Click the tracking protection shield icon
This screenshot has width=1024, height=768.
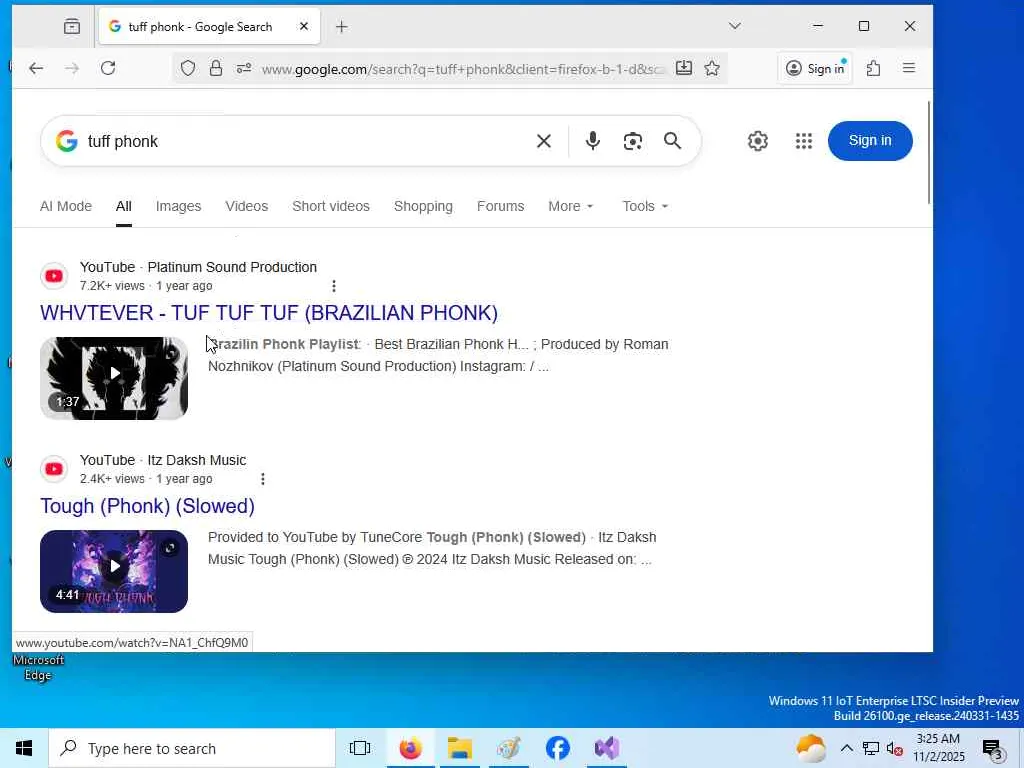[x=188, y=68]
